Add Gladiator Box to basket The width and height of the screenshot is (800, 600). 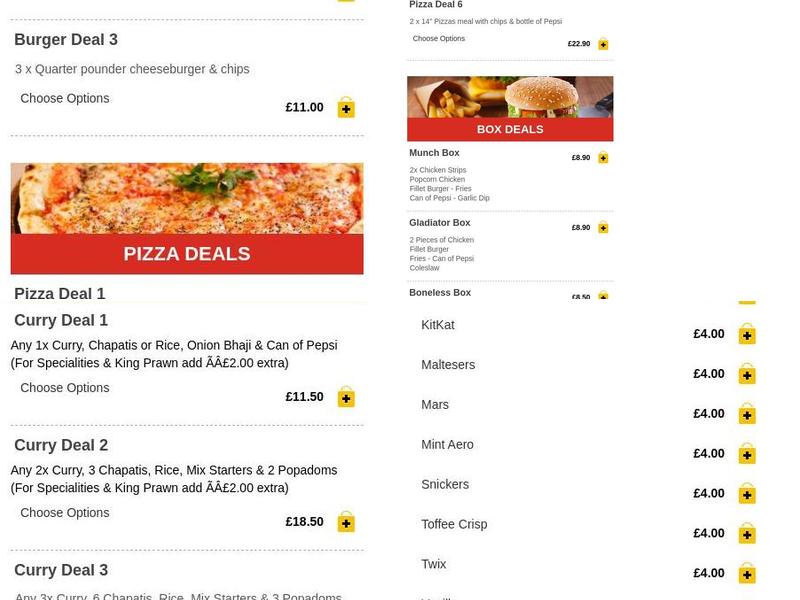pos(603,228)
